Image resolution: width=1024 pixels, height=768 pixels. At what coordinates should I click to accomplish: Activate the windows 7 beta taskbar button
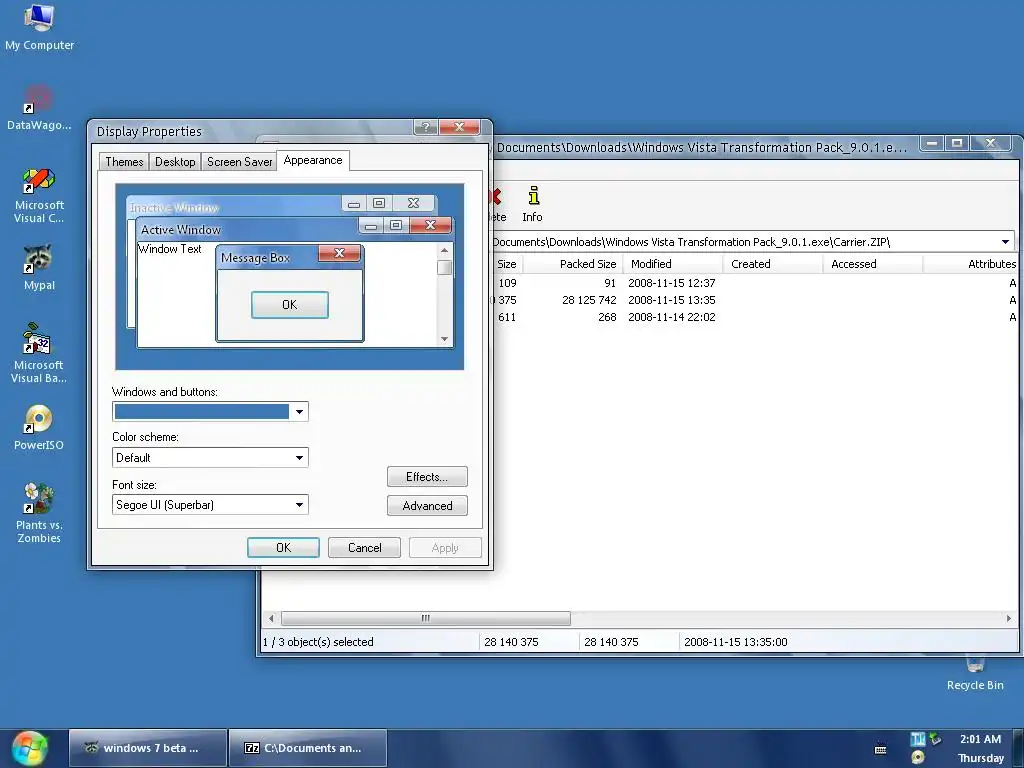148,748
